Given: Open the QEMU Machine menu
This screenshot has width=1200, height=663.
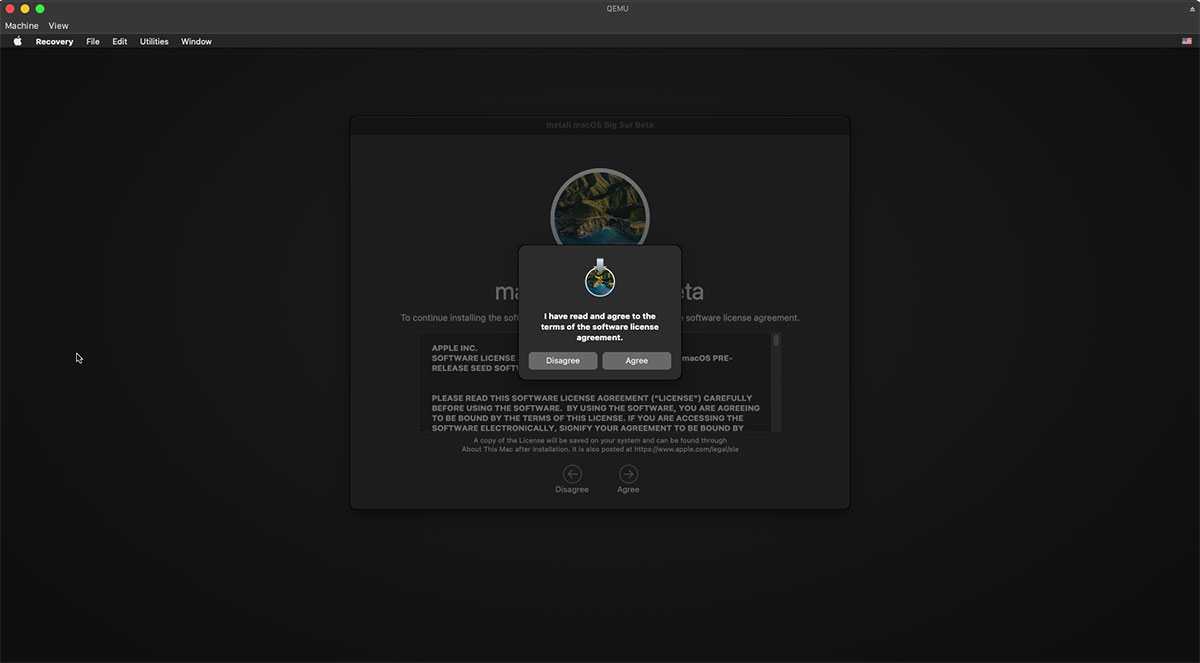Looking at the screenshot, I should (x=22, y=26).
